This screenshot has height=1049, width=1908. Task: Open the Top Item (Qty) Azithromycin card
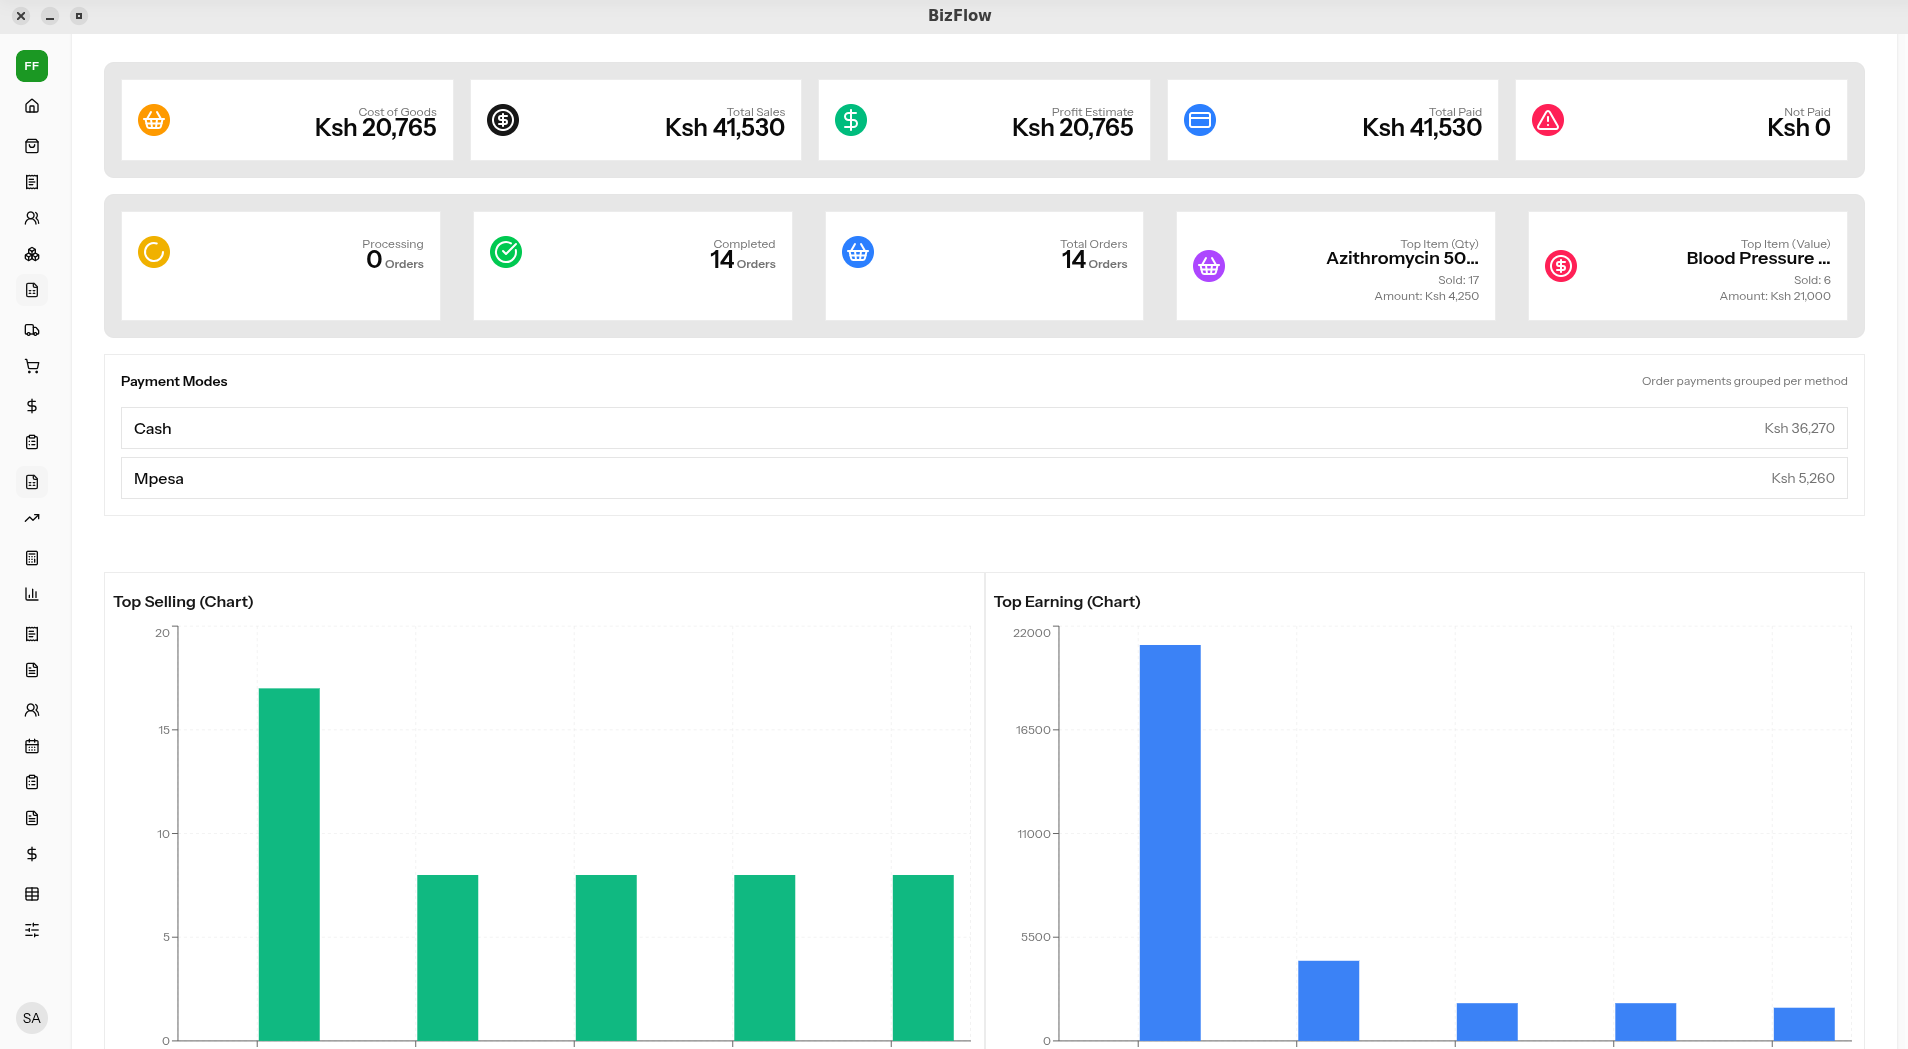tap(1335, 265)
